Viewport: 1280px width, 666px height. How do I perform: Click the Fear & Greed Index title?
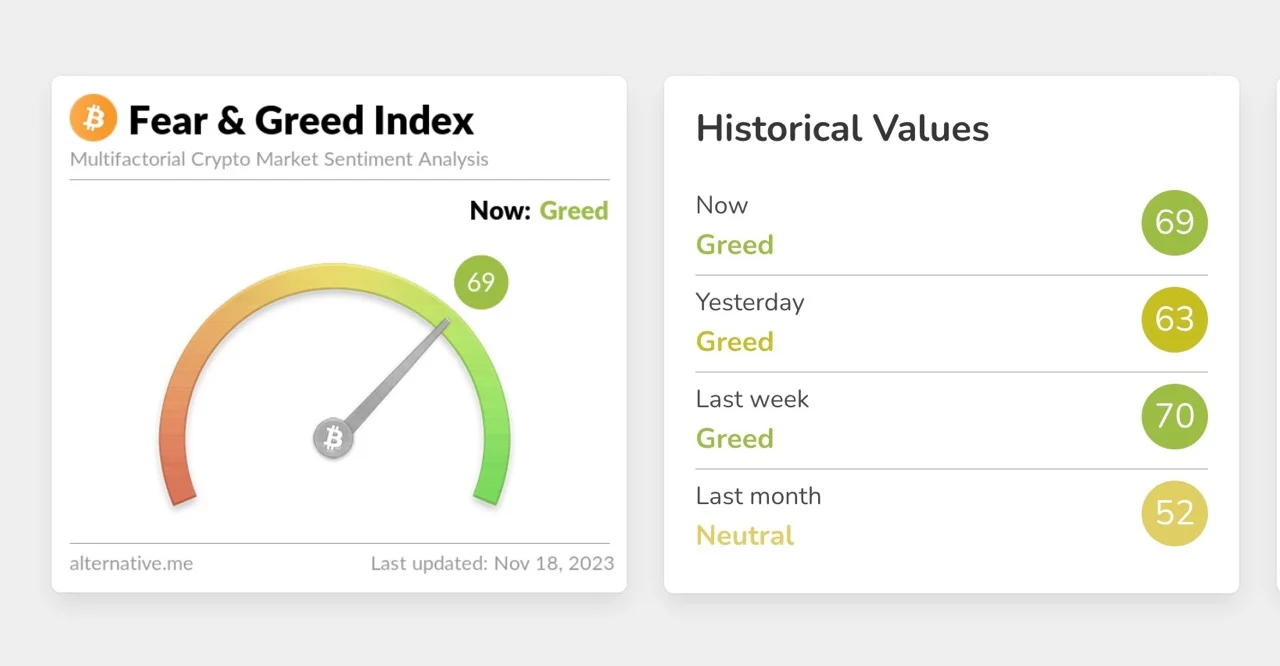pyautogui.click(x=301, y=121)
